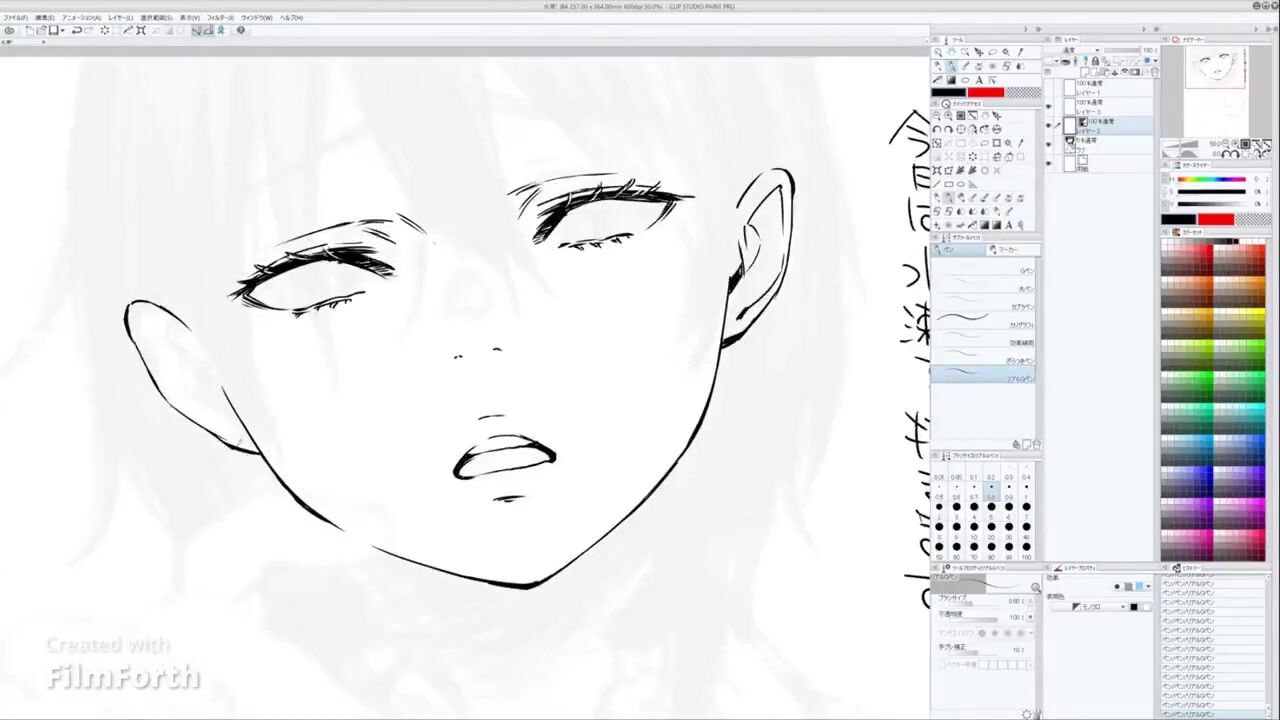Click the Transform icon in the command bar
1280x720 pixels.
(141, 31)
